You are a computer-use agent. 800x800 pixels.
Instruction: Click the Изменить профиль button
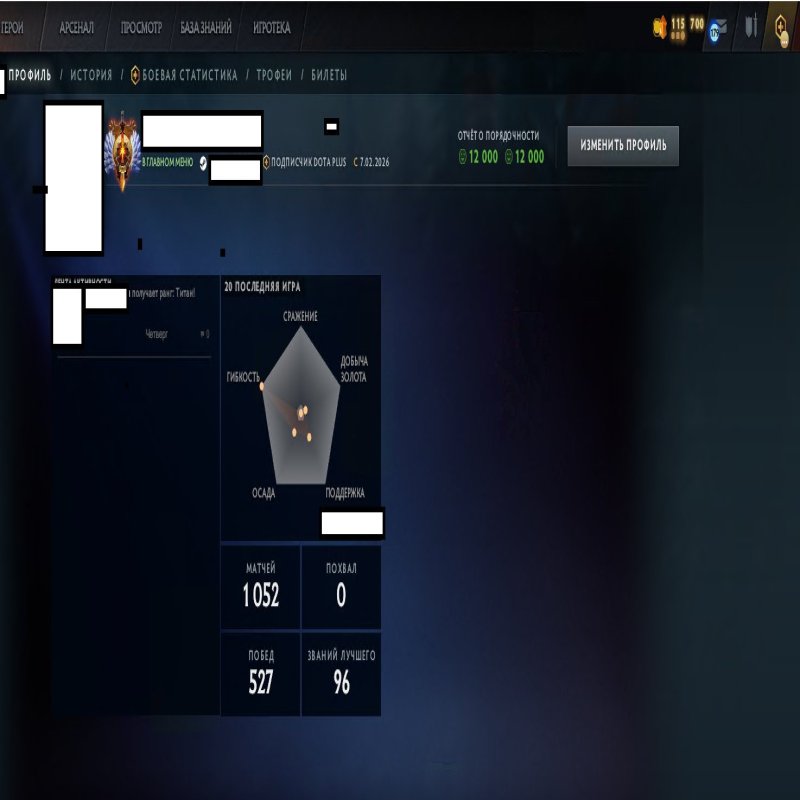pos(623,145)
